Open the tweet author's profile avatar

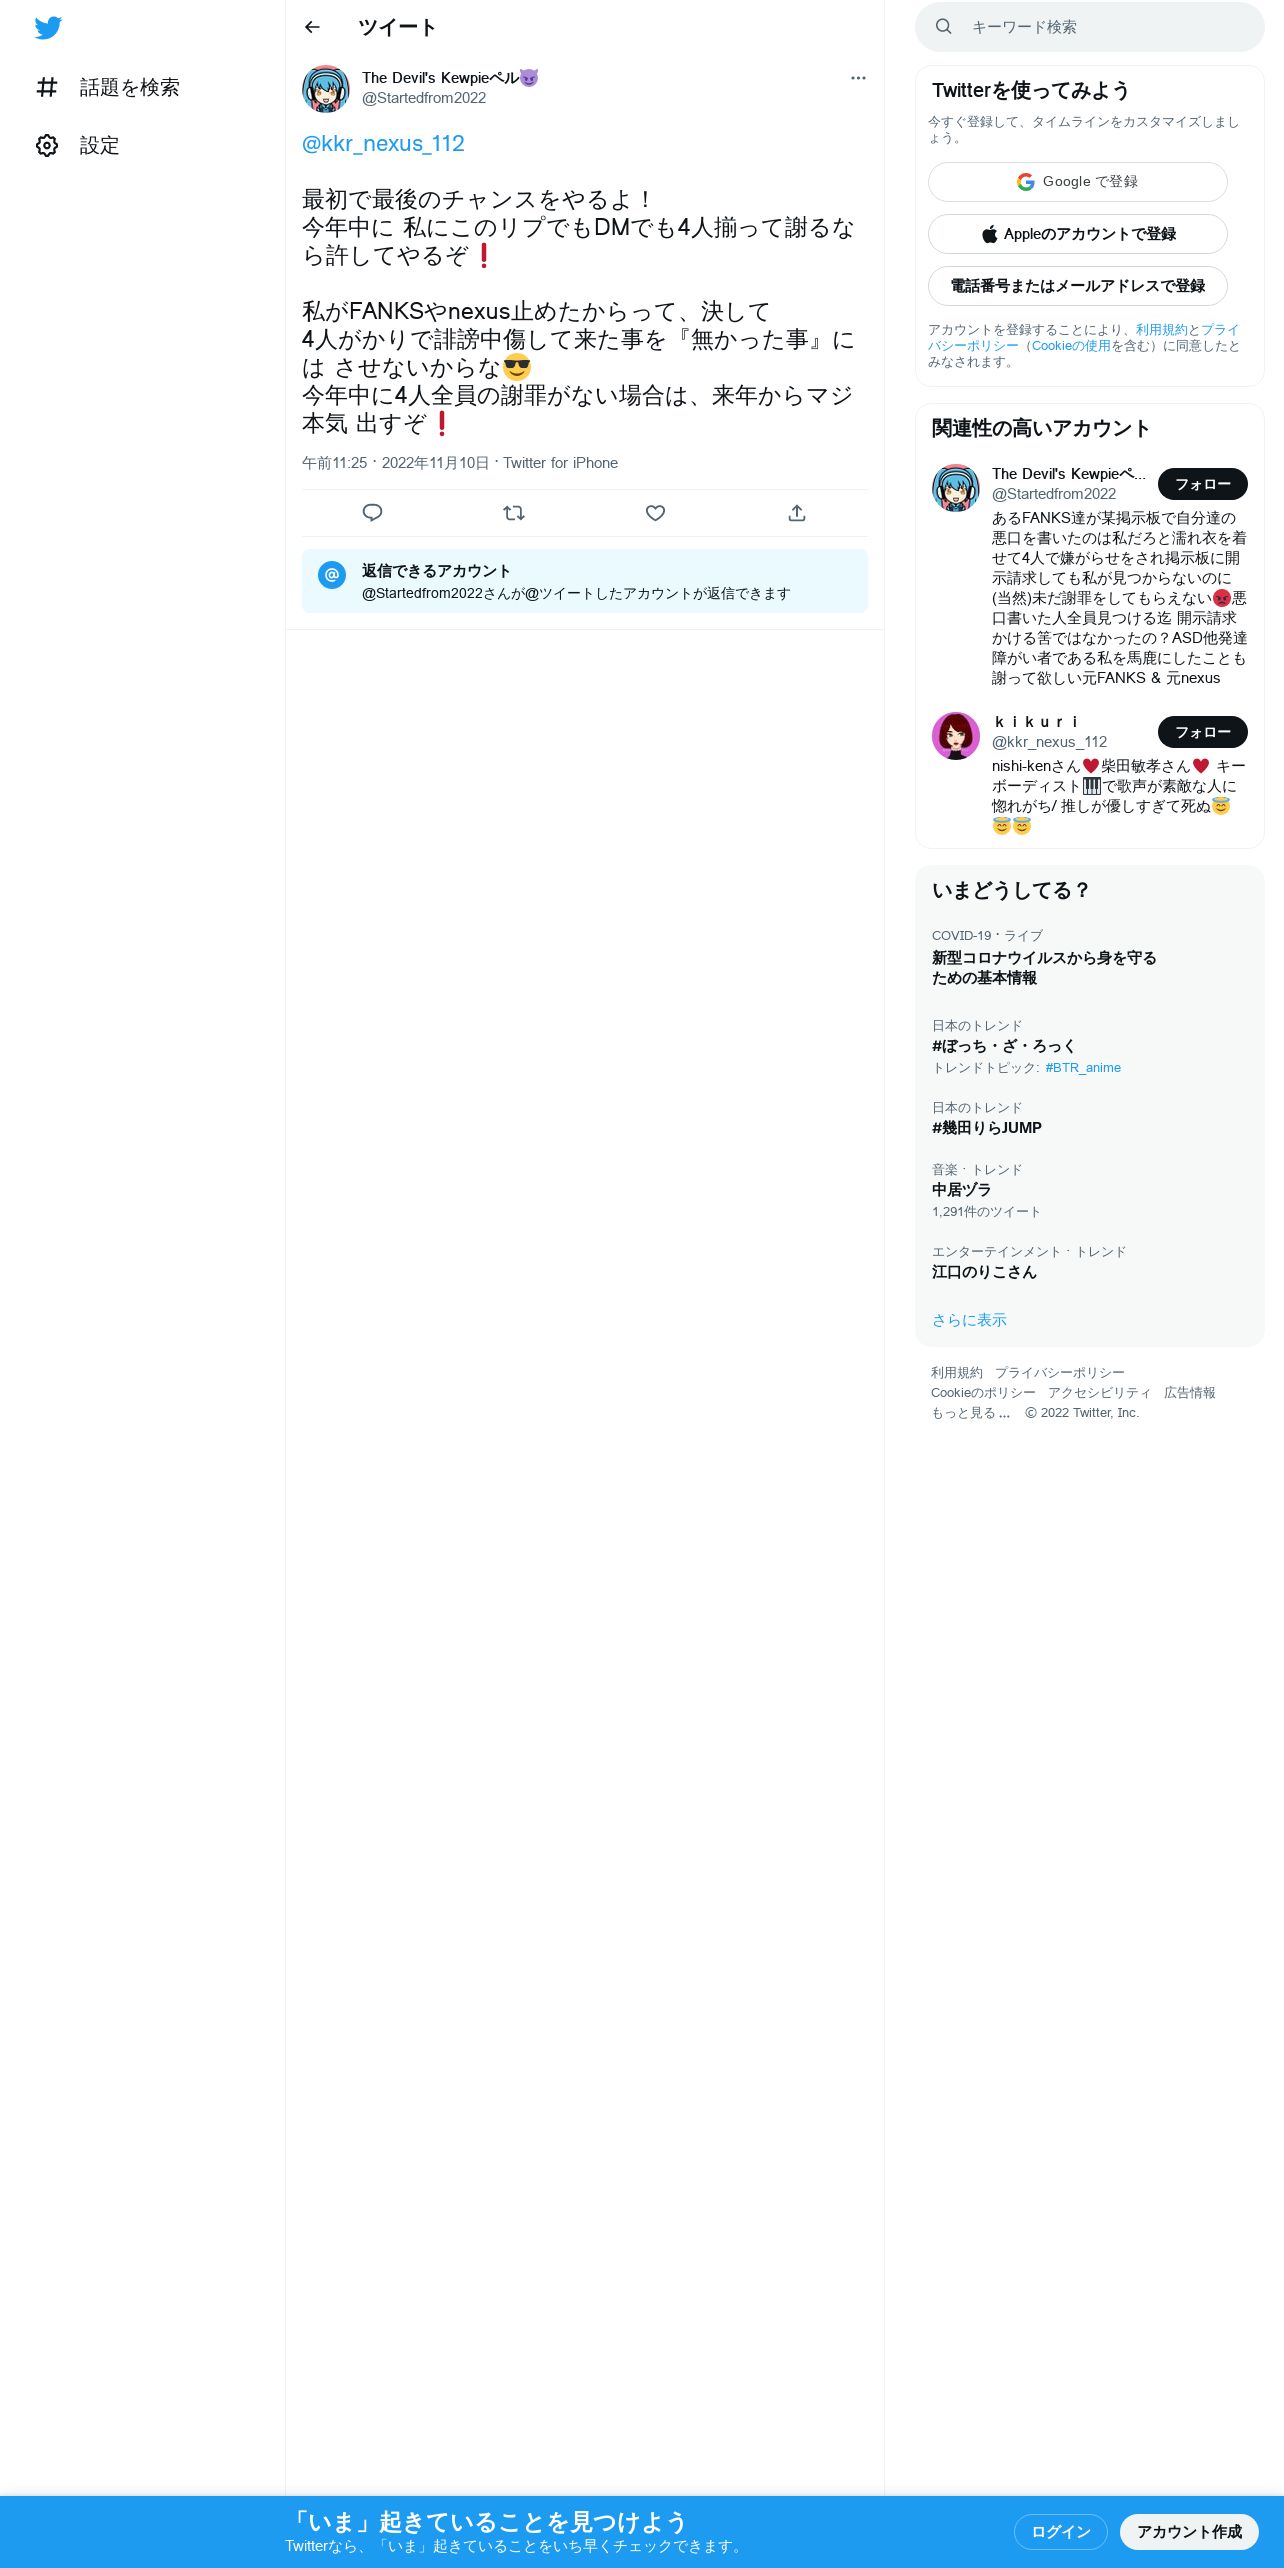pyautogui.click(x=326, y=89)
